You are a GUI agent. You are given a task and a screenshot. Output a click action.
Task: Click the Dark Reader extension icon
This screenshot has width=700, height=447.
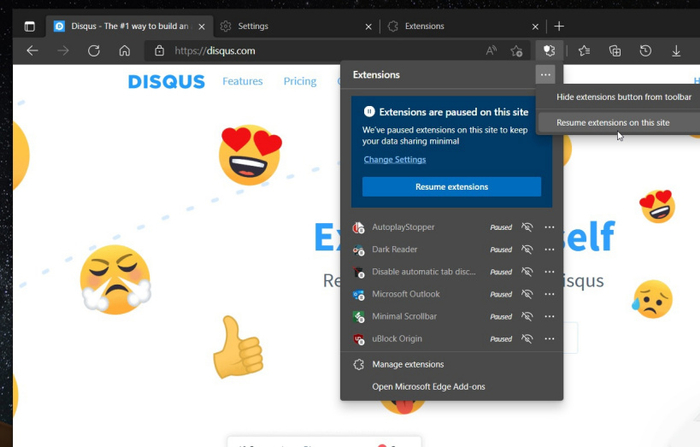coord(358,250)
